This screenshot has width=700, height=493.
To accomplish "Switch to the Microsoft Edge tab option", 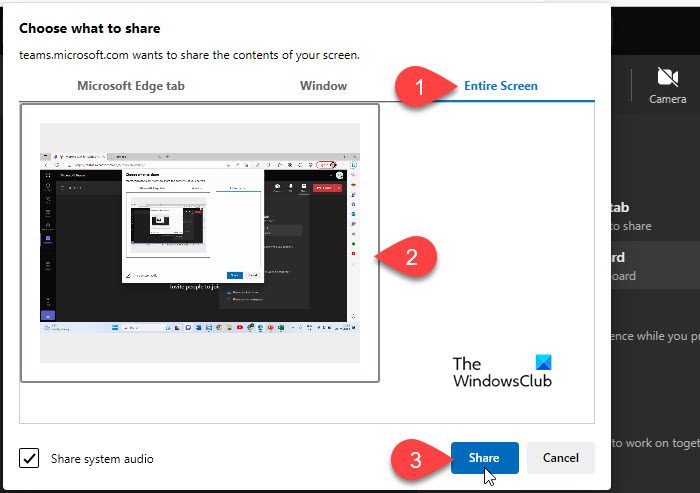I will click(131, 86).
